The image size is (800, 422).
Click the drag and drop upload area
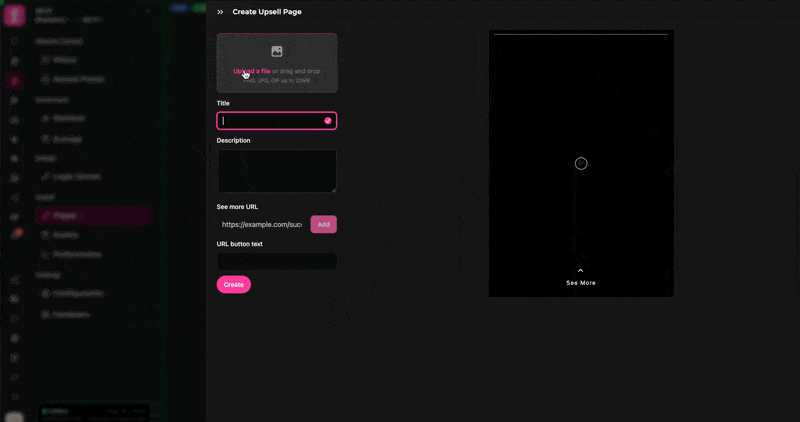(277, 62)
